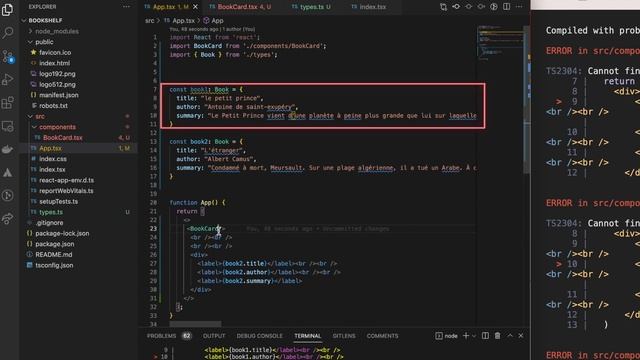640x360 pixels.
Task: Open the Azure view in the activity bar
Action: tap(7, 173)
